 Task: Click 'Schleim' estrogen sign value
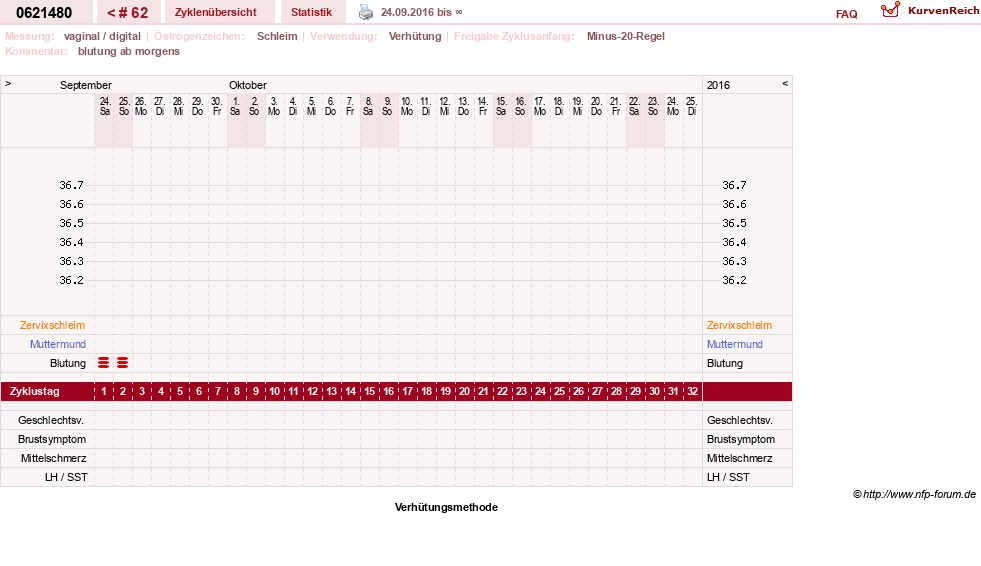tap(277, 36)
